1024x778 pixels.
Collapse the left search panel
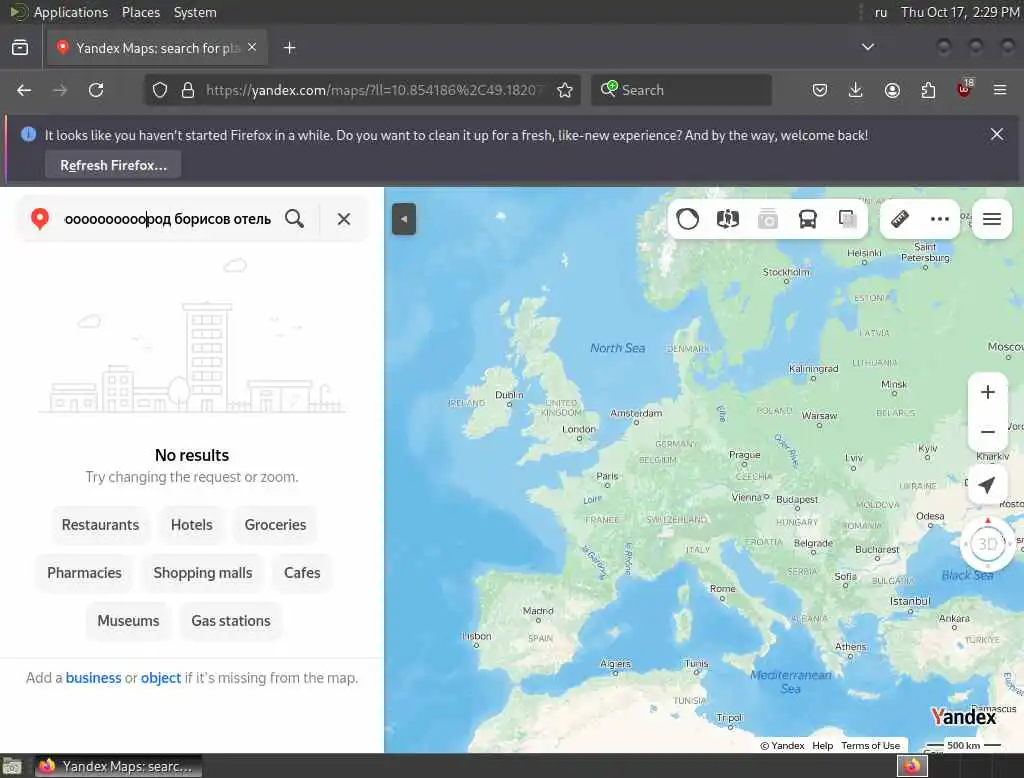click(x=404, y=219)
